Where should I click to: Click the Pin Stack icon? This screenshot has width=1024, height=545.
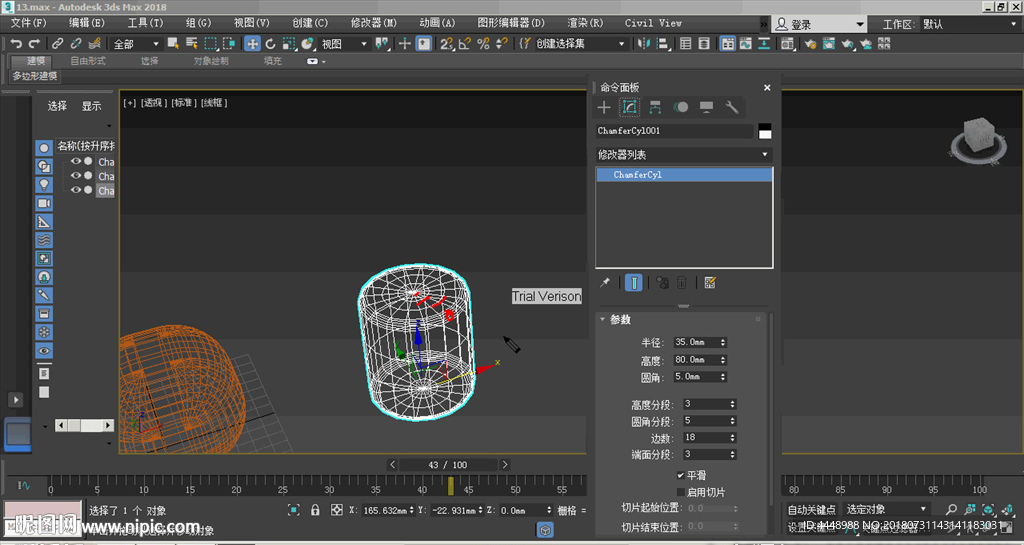coord(605,283)
